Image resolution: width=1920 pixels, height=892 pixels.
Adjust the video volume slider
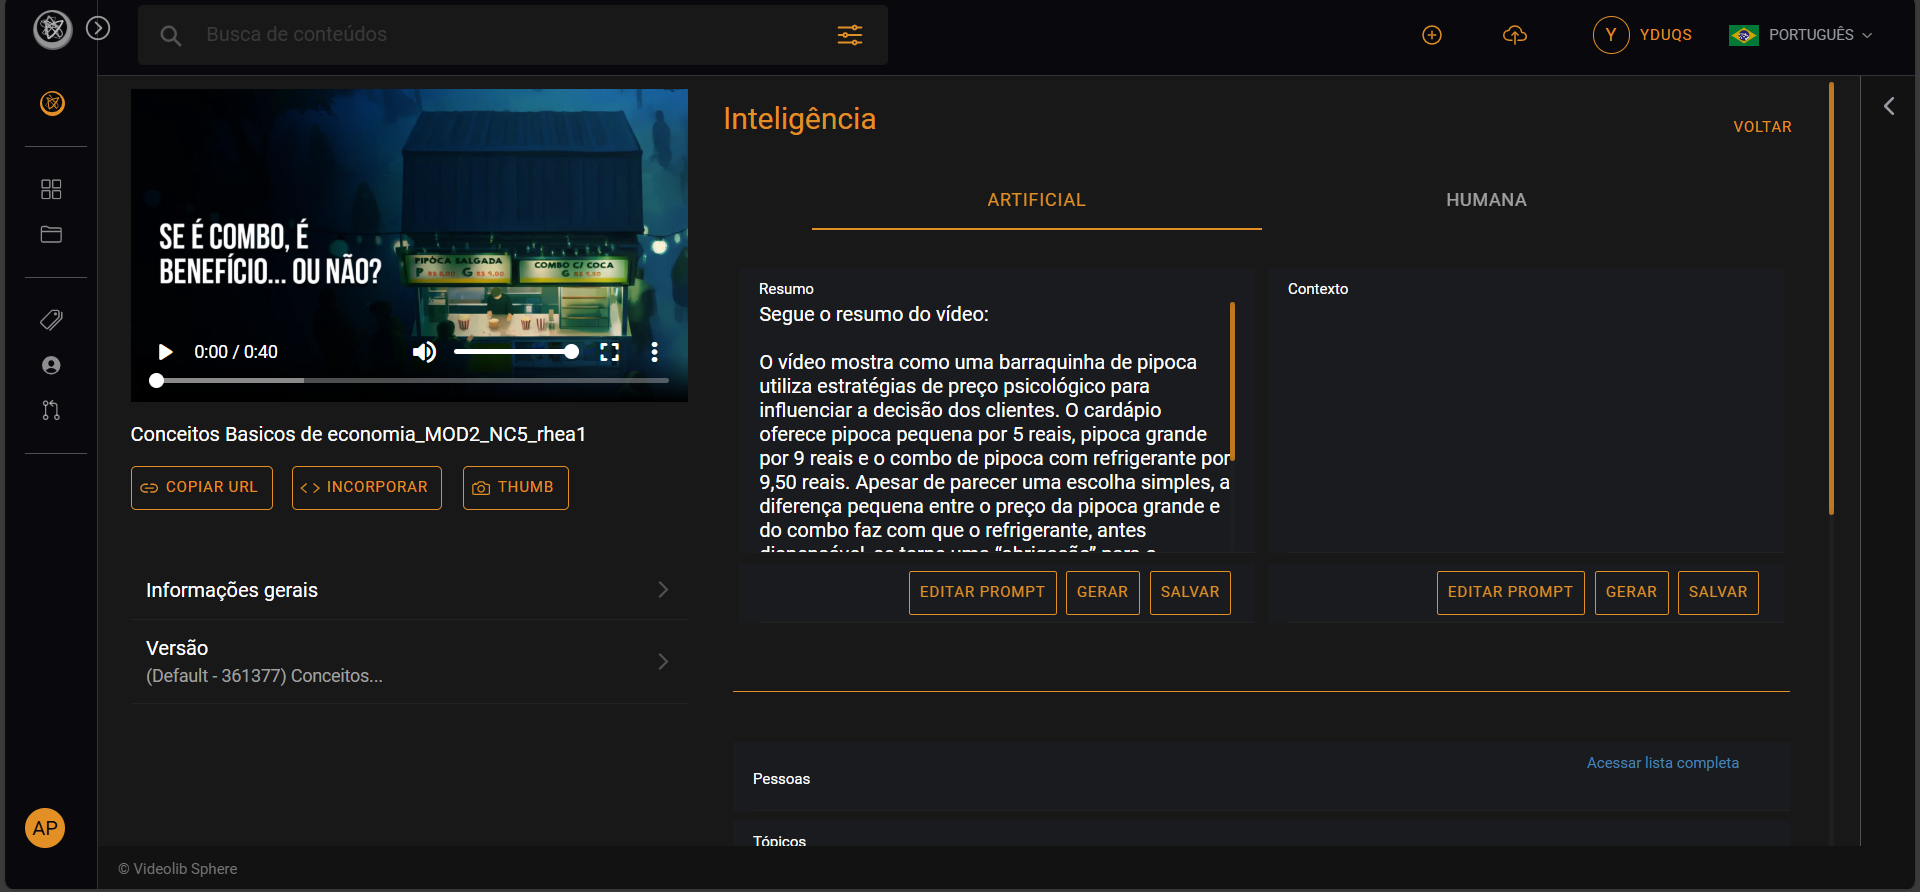pos(516,352)
